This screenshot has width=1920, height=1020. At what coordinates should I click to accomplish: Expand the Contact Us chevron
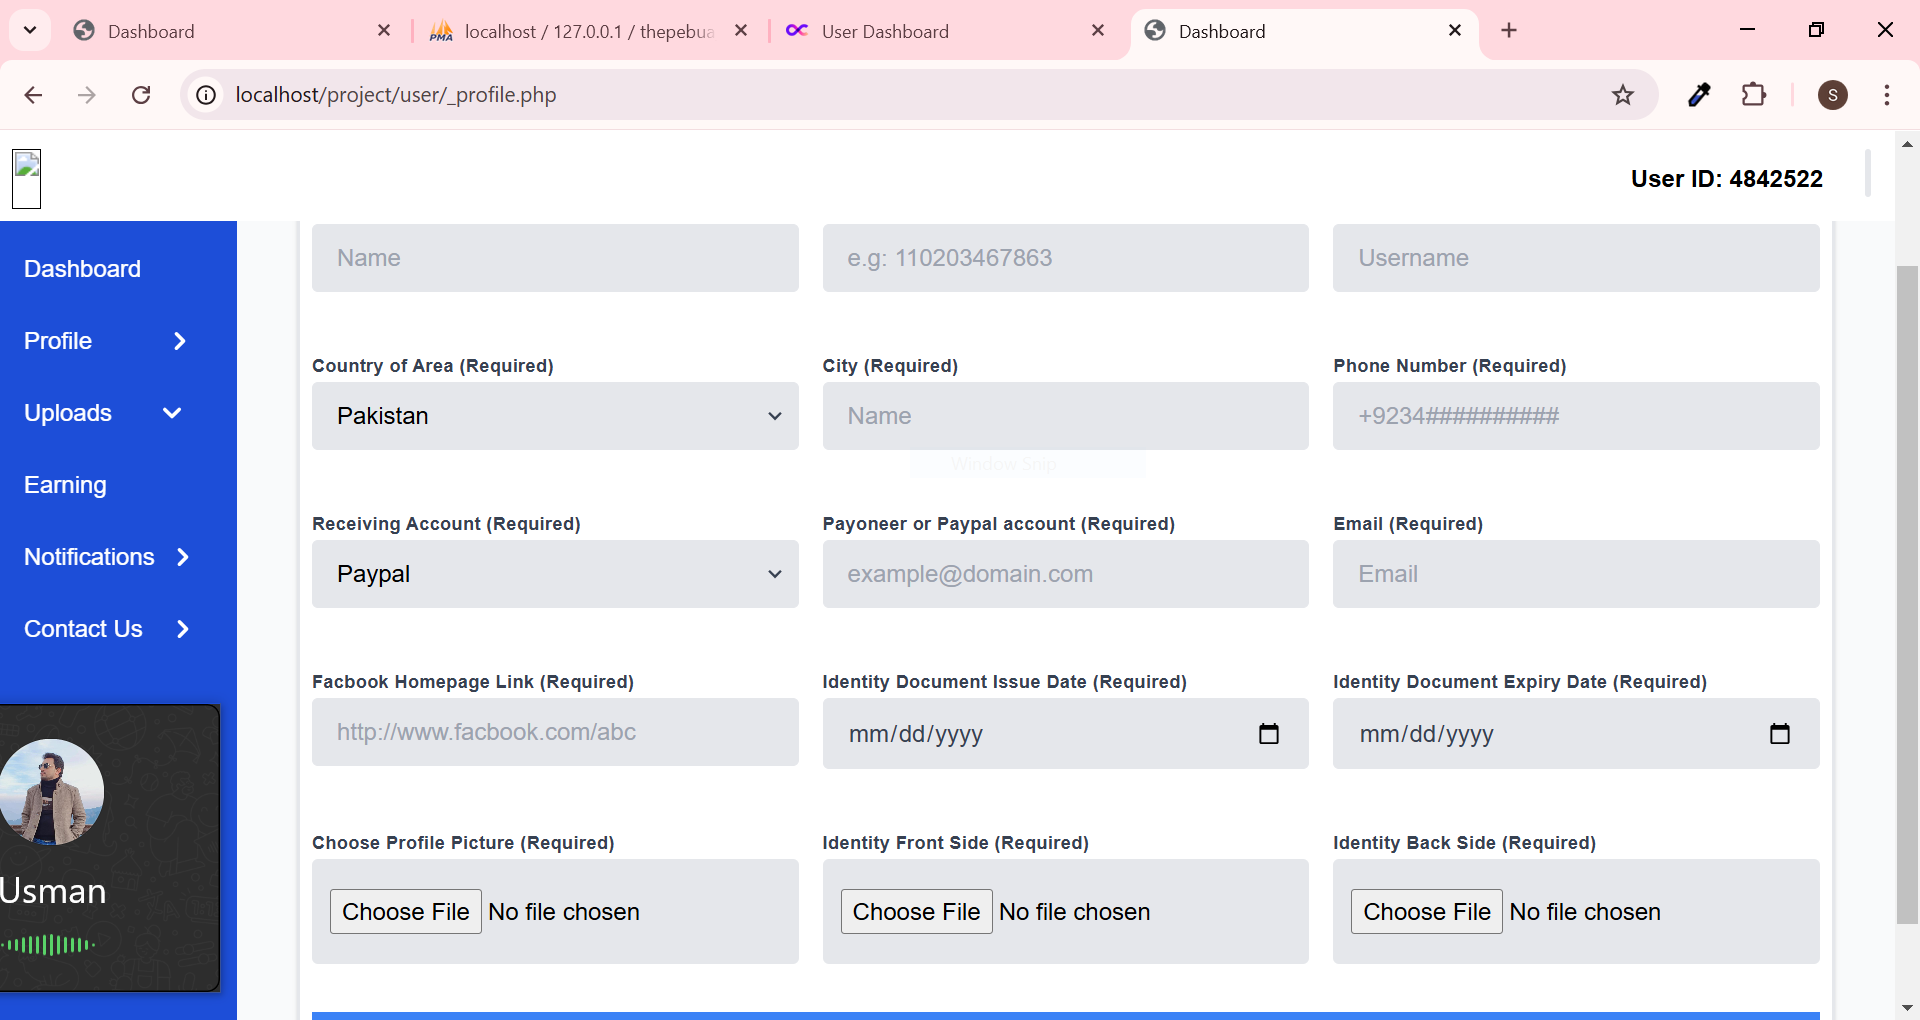click(183, 629)
